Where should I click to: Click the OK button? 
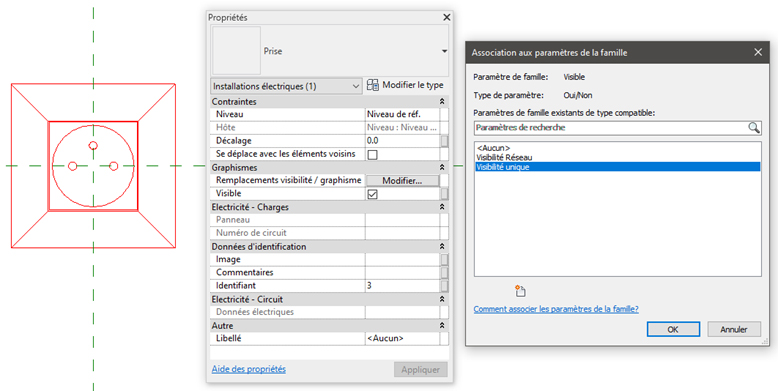click(x=673, y=329)
